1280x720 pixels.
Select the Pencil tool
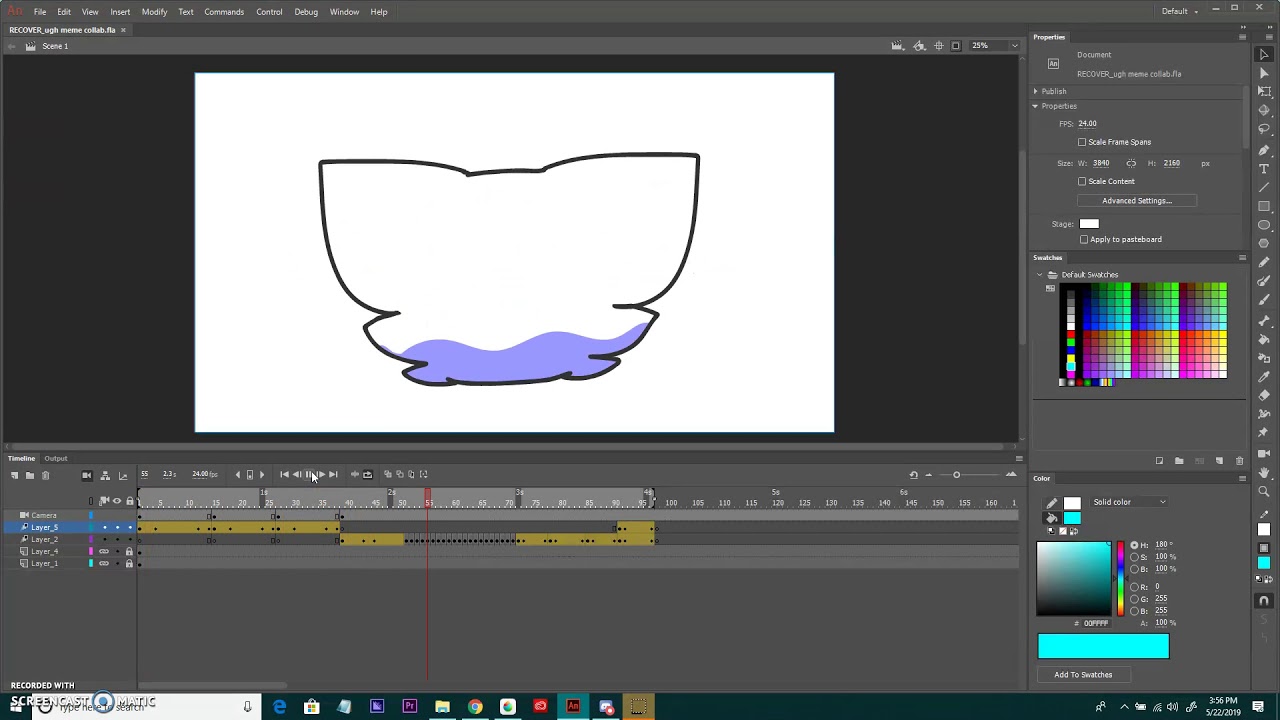point(1264,263)
